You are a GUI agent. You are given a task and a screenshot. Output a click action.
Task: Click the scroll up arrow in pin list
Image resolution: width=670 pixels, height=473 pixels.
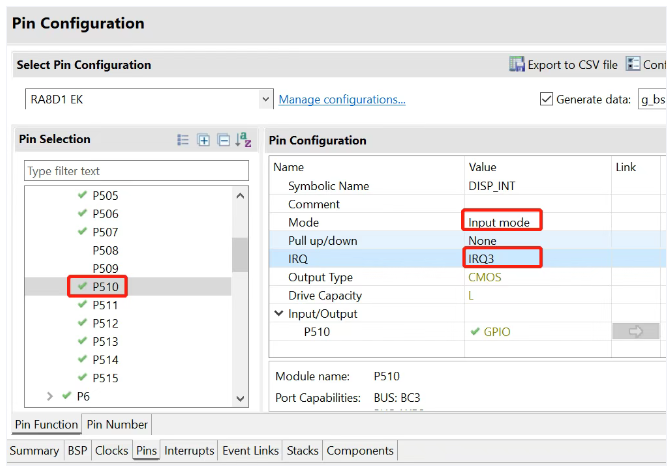(x=240, y=196)
